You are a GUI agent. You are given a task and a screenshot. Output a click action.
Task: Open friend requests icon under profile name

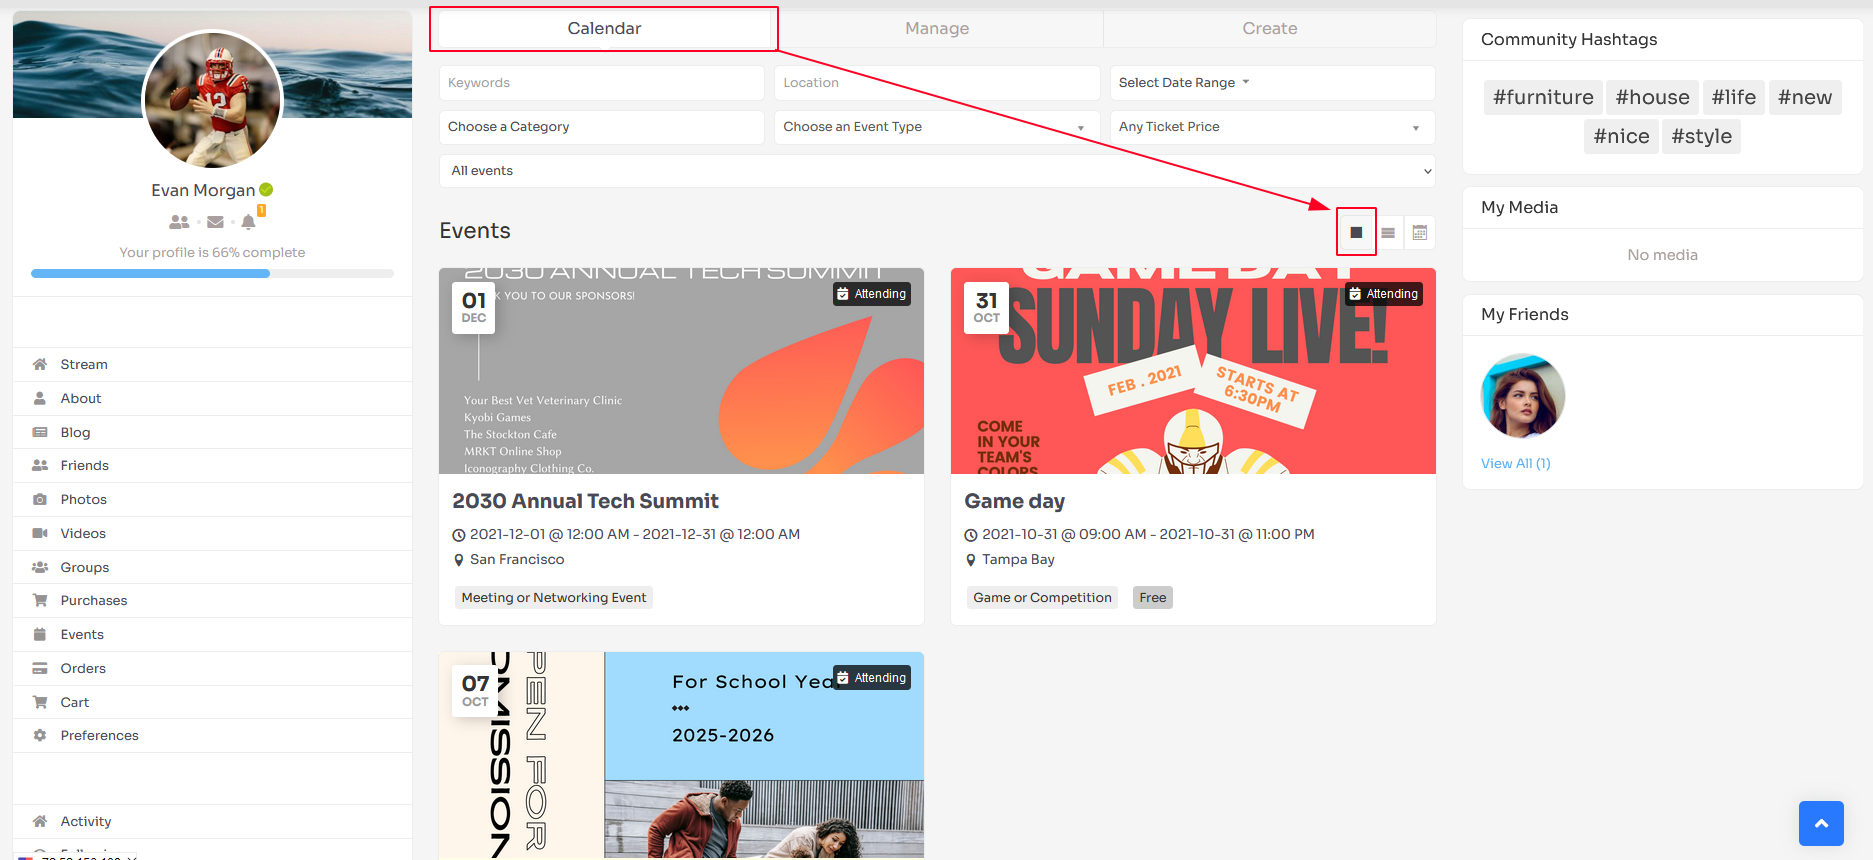tap(180, 222)
